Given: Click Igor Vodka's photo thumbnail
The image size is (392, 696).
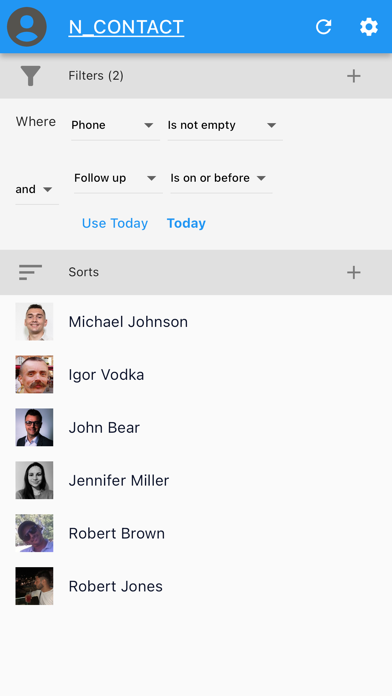Looking at the screenshot, I should tap(34, 374).
